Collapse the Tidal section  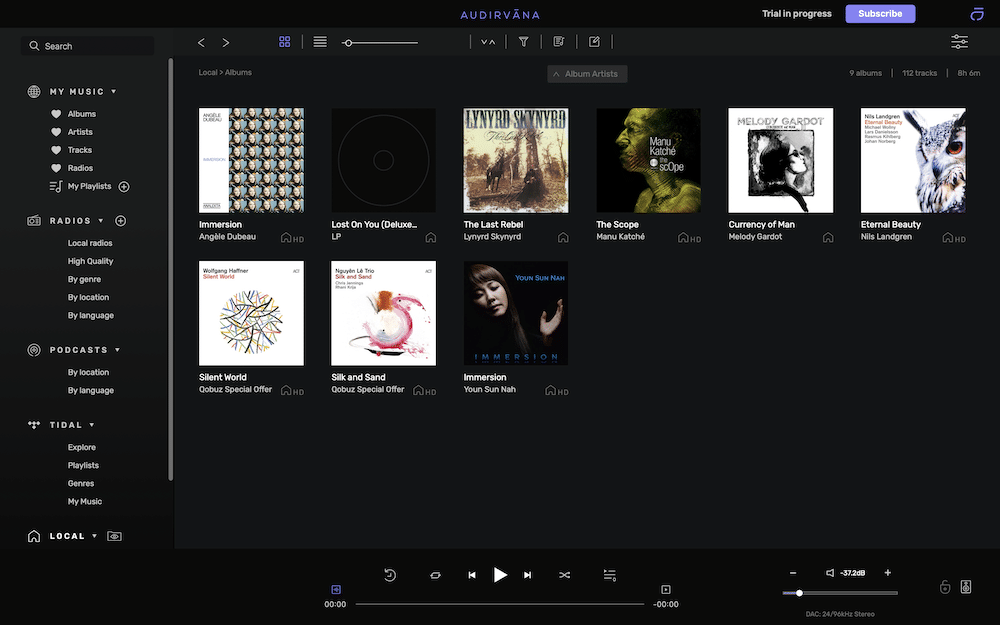(92, 425)
